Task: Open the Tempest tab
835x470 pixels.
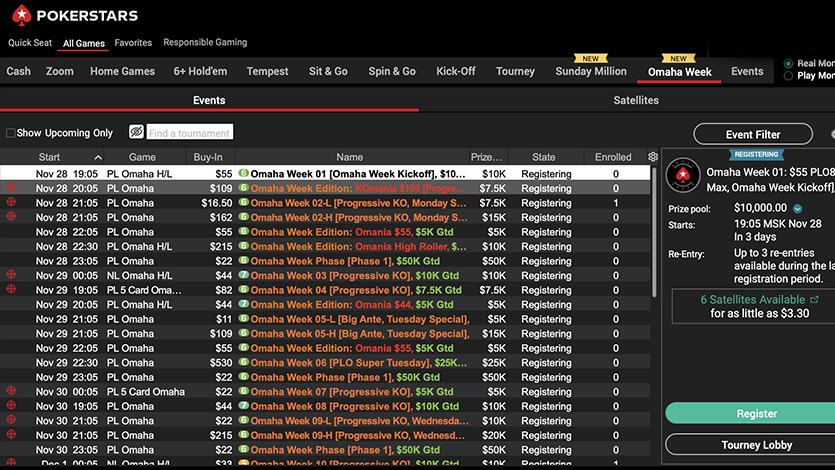Action: point(267,71)
